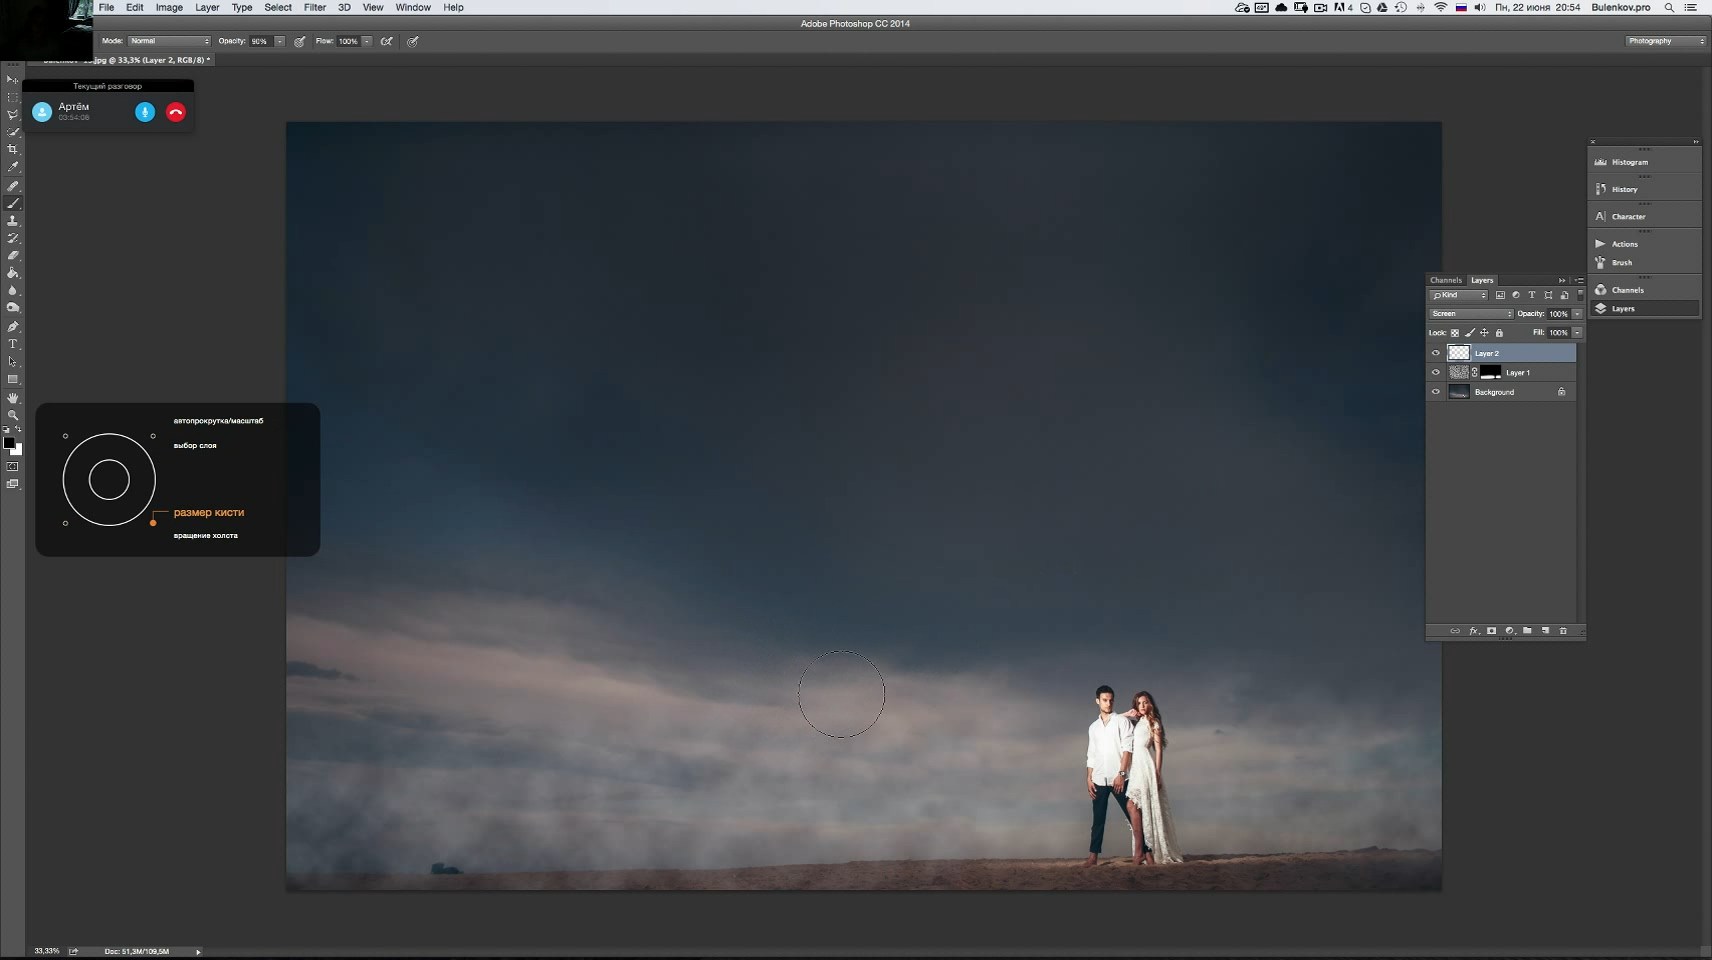Screen dimensions: 1712x960
Task: Select the Zoom tool in toolbar
Action: [13, 415]
